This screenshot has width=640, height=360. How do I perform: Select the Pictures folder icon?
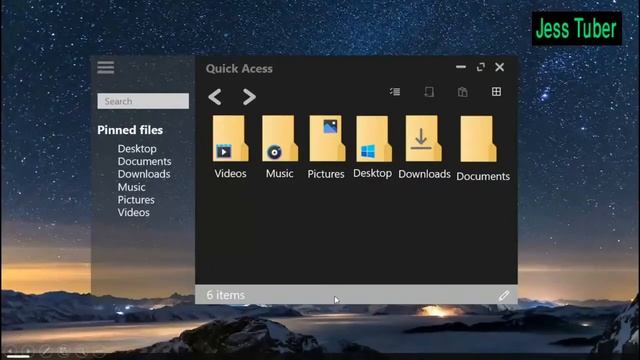pyautogui.click(x=327, y=138)
